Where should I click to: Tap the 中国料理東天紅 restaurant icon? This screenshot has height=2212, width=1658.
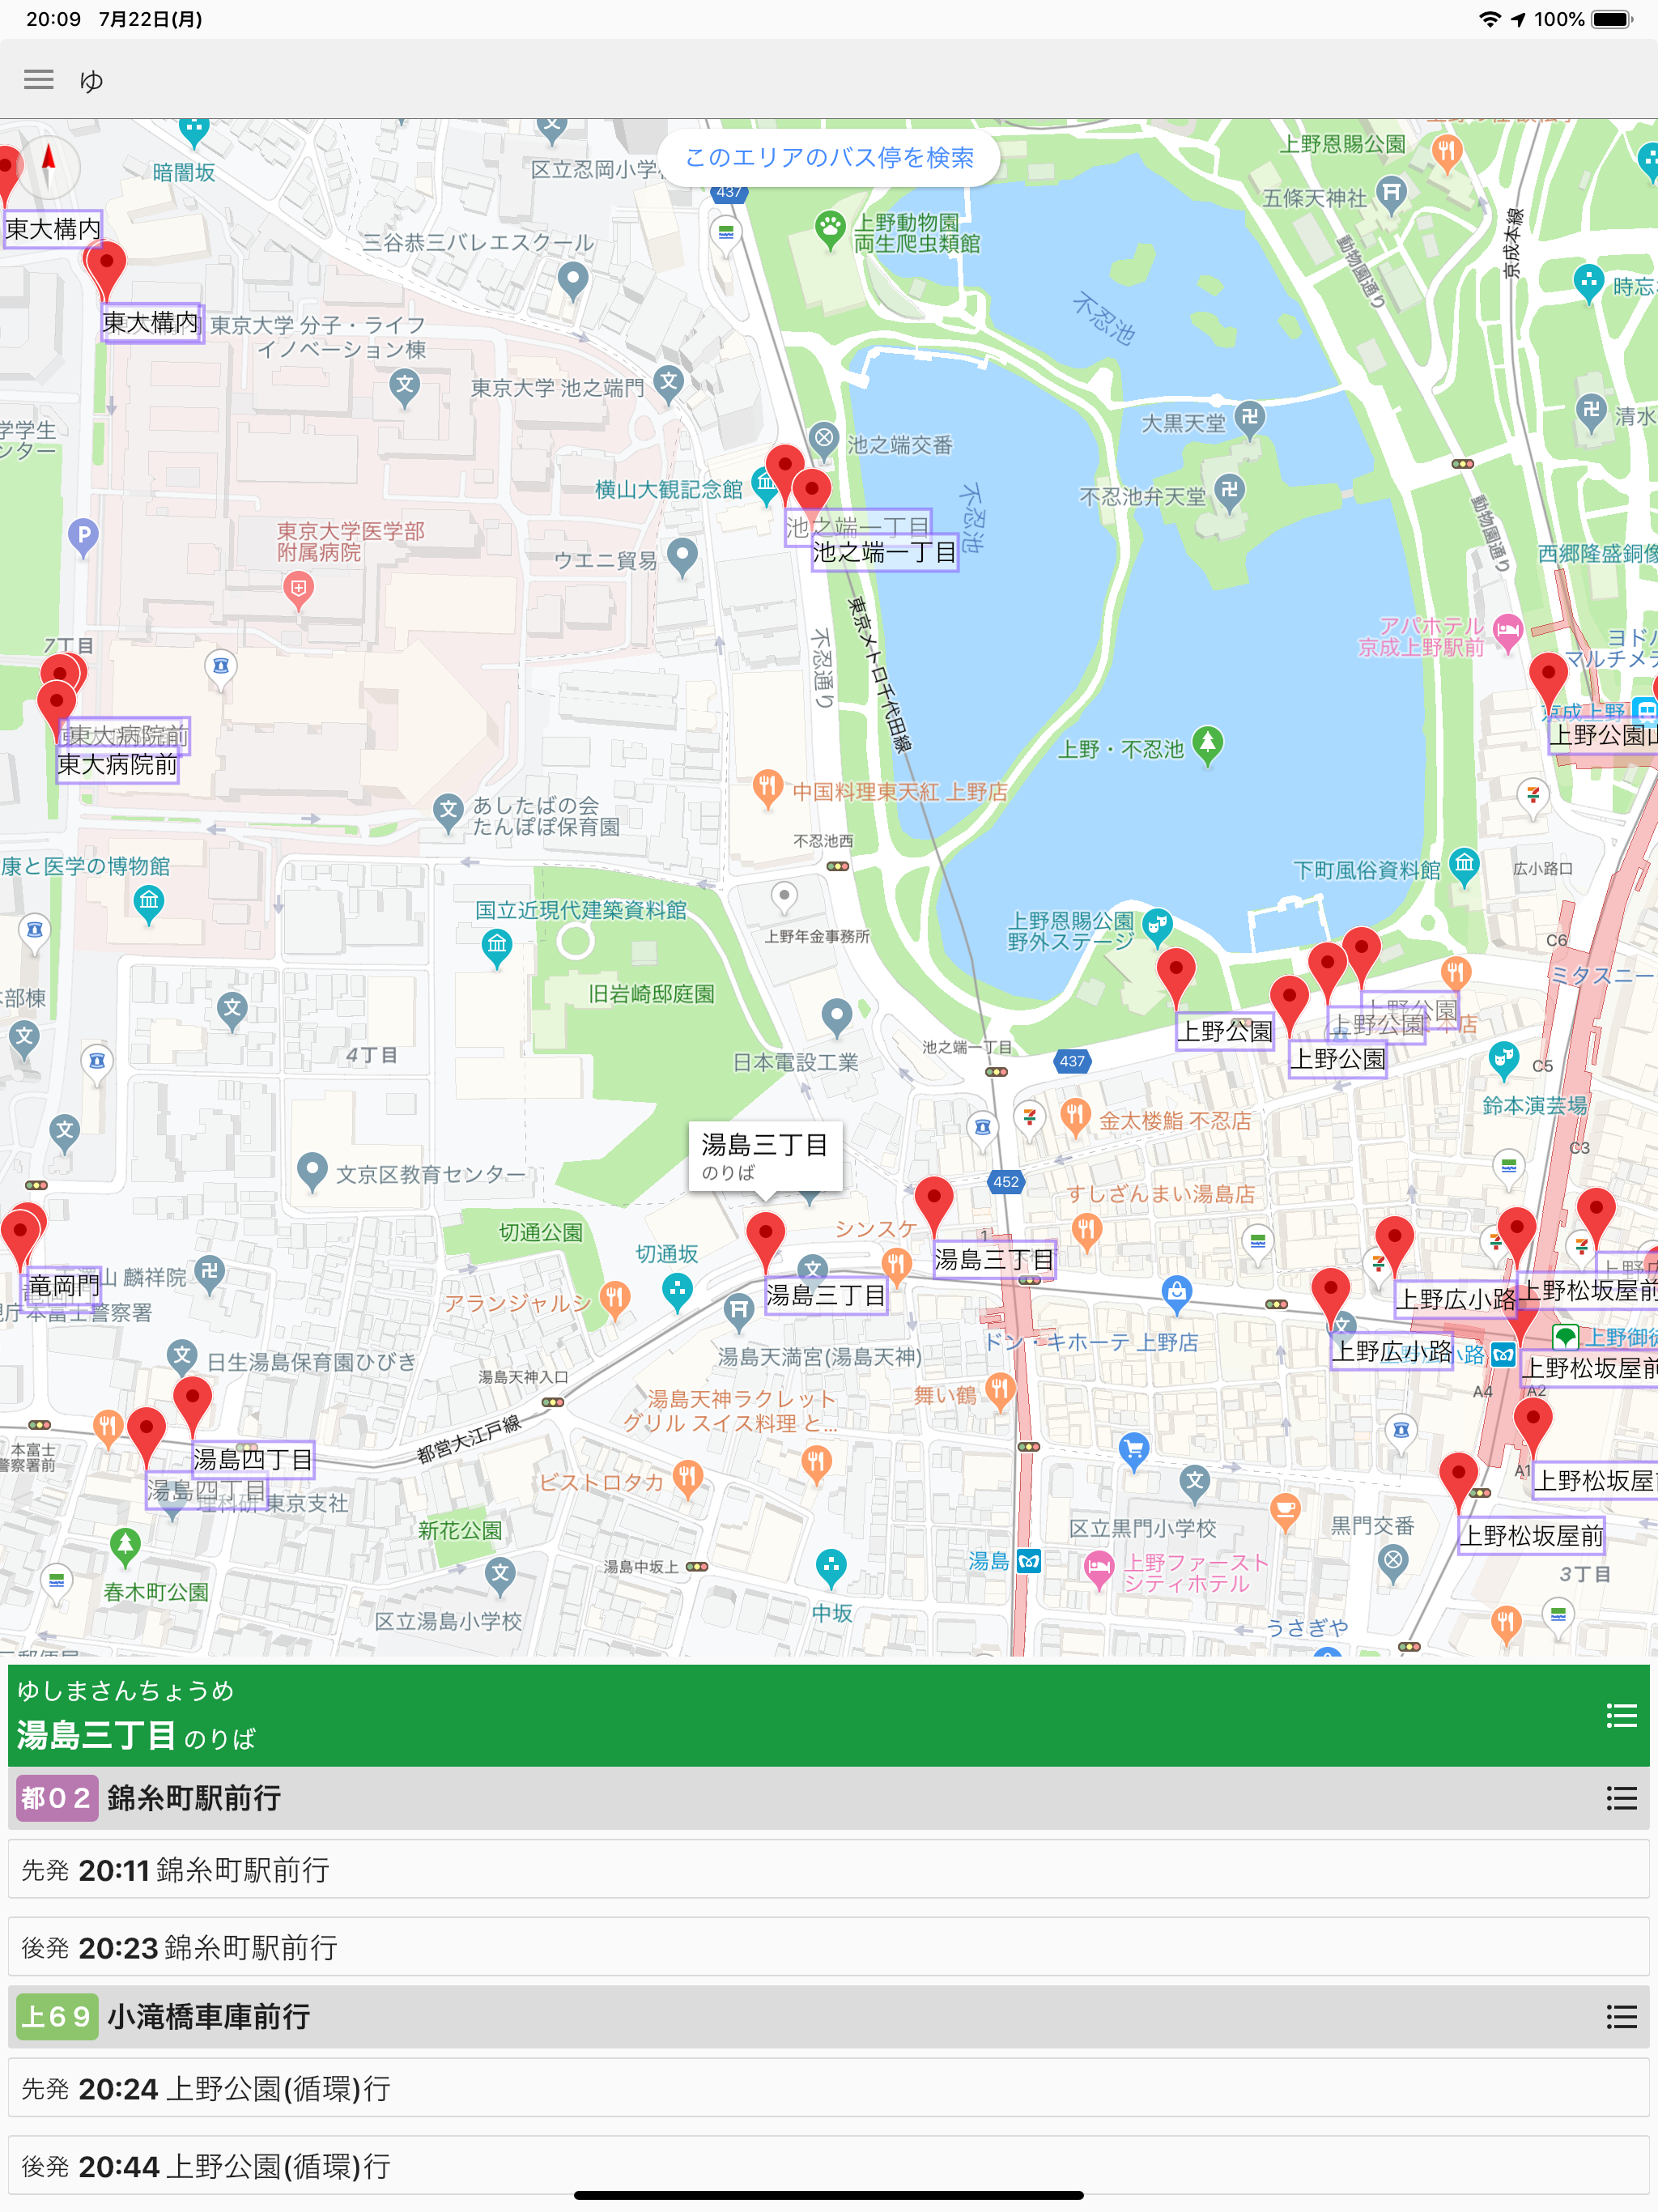[767, 788]
